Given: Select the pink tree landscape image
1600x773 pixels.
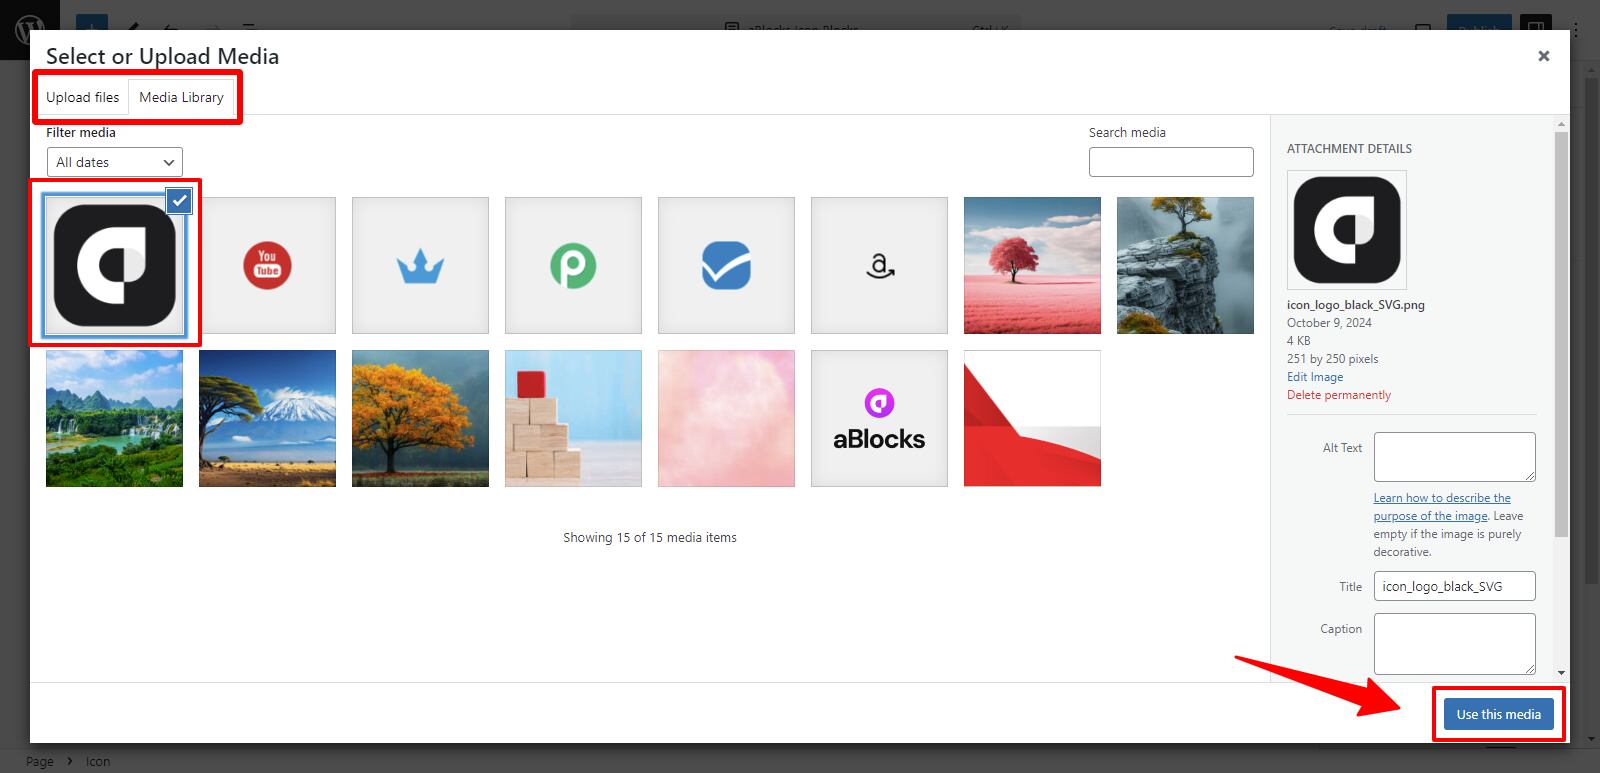Looking at the screenshot, I should point(1032,265).
